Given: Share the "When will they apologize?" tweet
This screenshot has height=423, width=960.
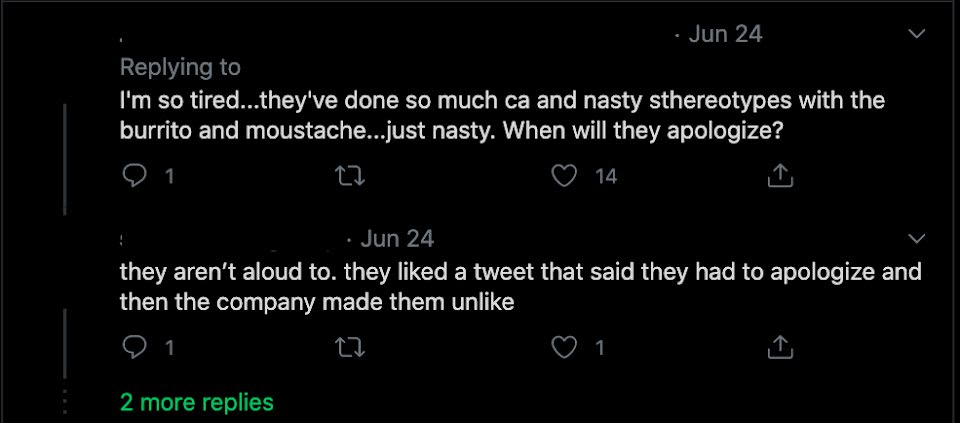Looking at the screenshot, I should (779, 177).
